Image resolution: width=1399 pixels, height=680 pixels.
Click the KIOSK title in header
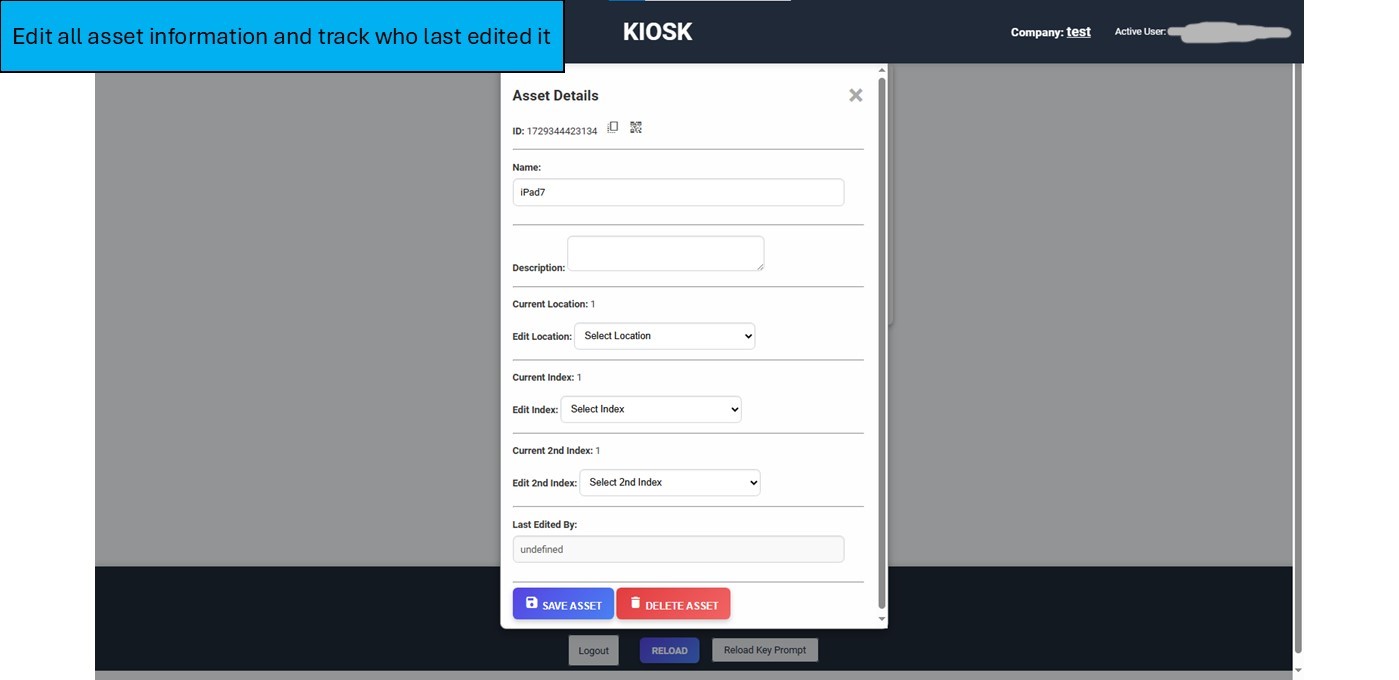coord(657,32)
